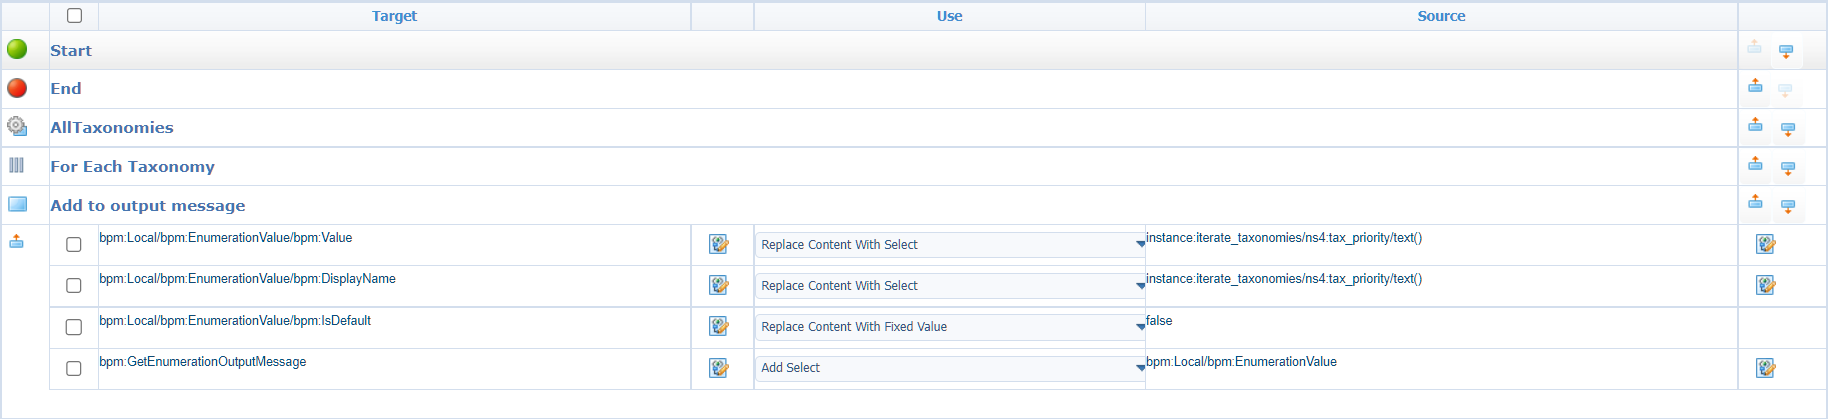Move For Each Taxonomy step up
The width and height of the screenshot is (1828, 419).
(1755, 164)
